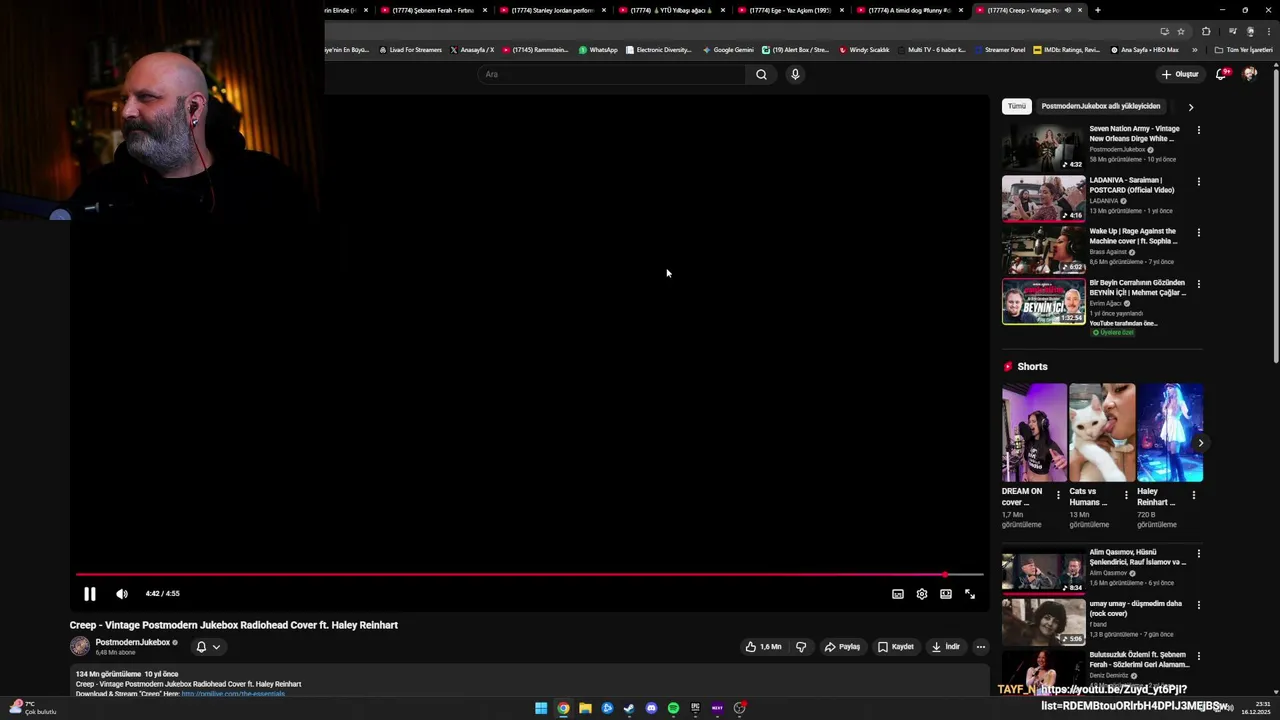Switch to Şebnem Ferah browser tab

(x=432, y=10)
